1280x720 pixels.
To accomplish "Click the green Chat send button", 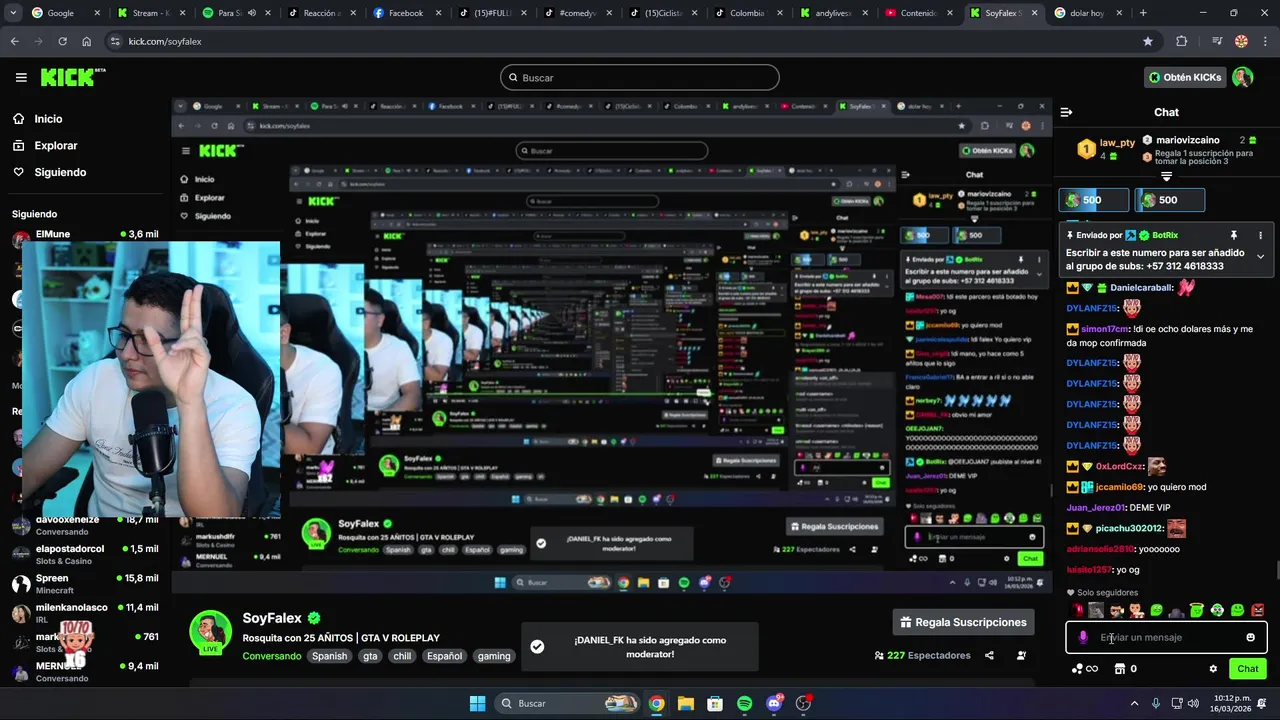I will pyautogui.click(x=1248, y=669).
